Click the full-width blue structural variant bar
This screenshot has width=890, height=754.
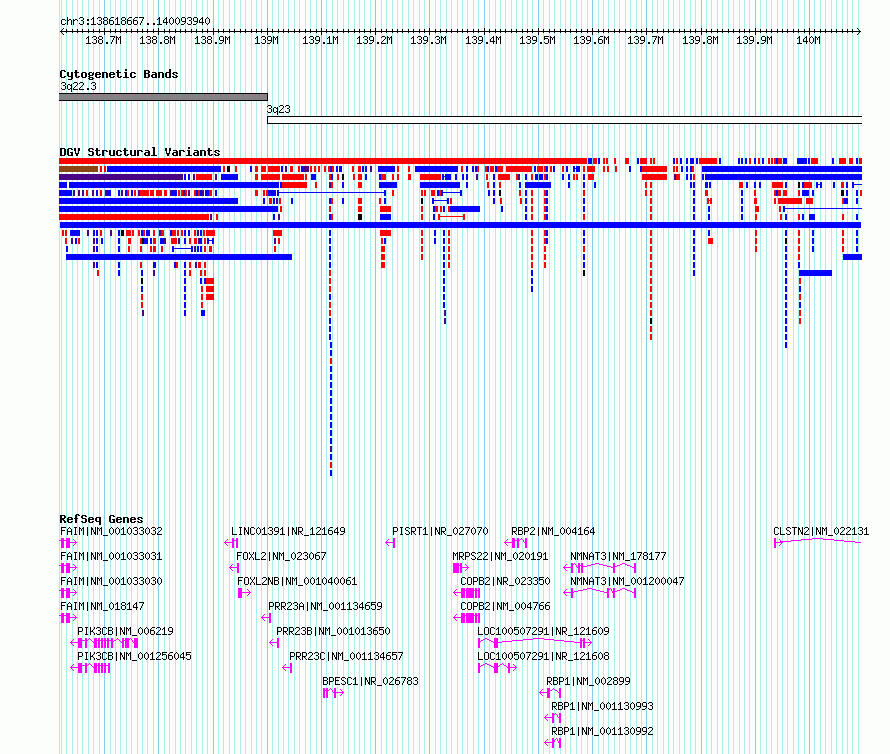click(460, 225)
